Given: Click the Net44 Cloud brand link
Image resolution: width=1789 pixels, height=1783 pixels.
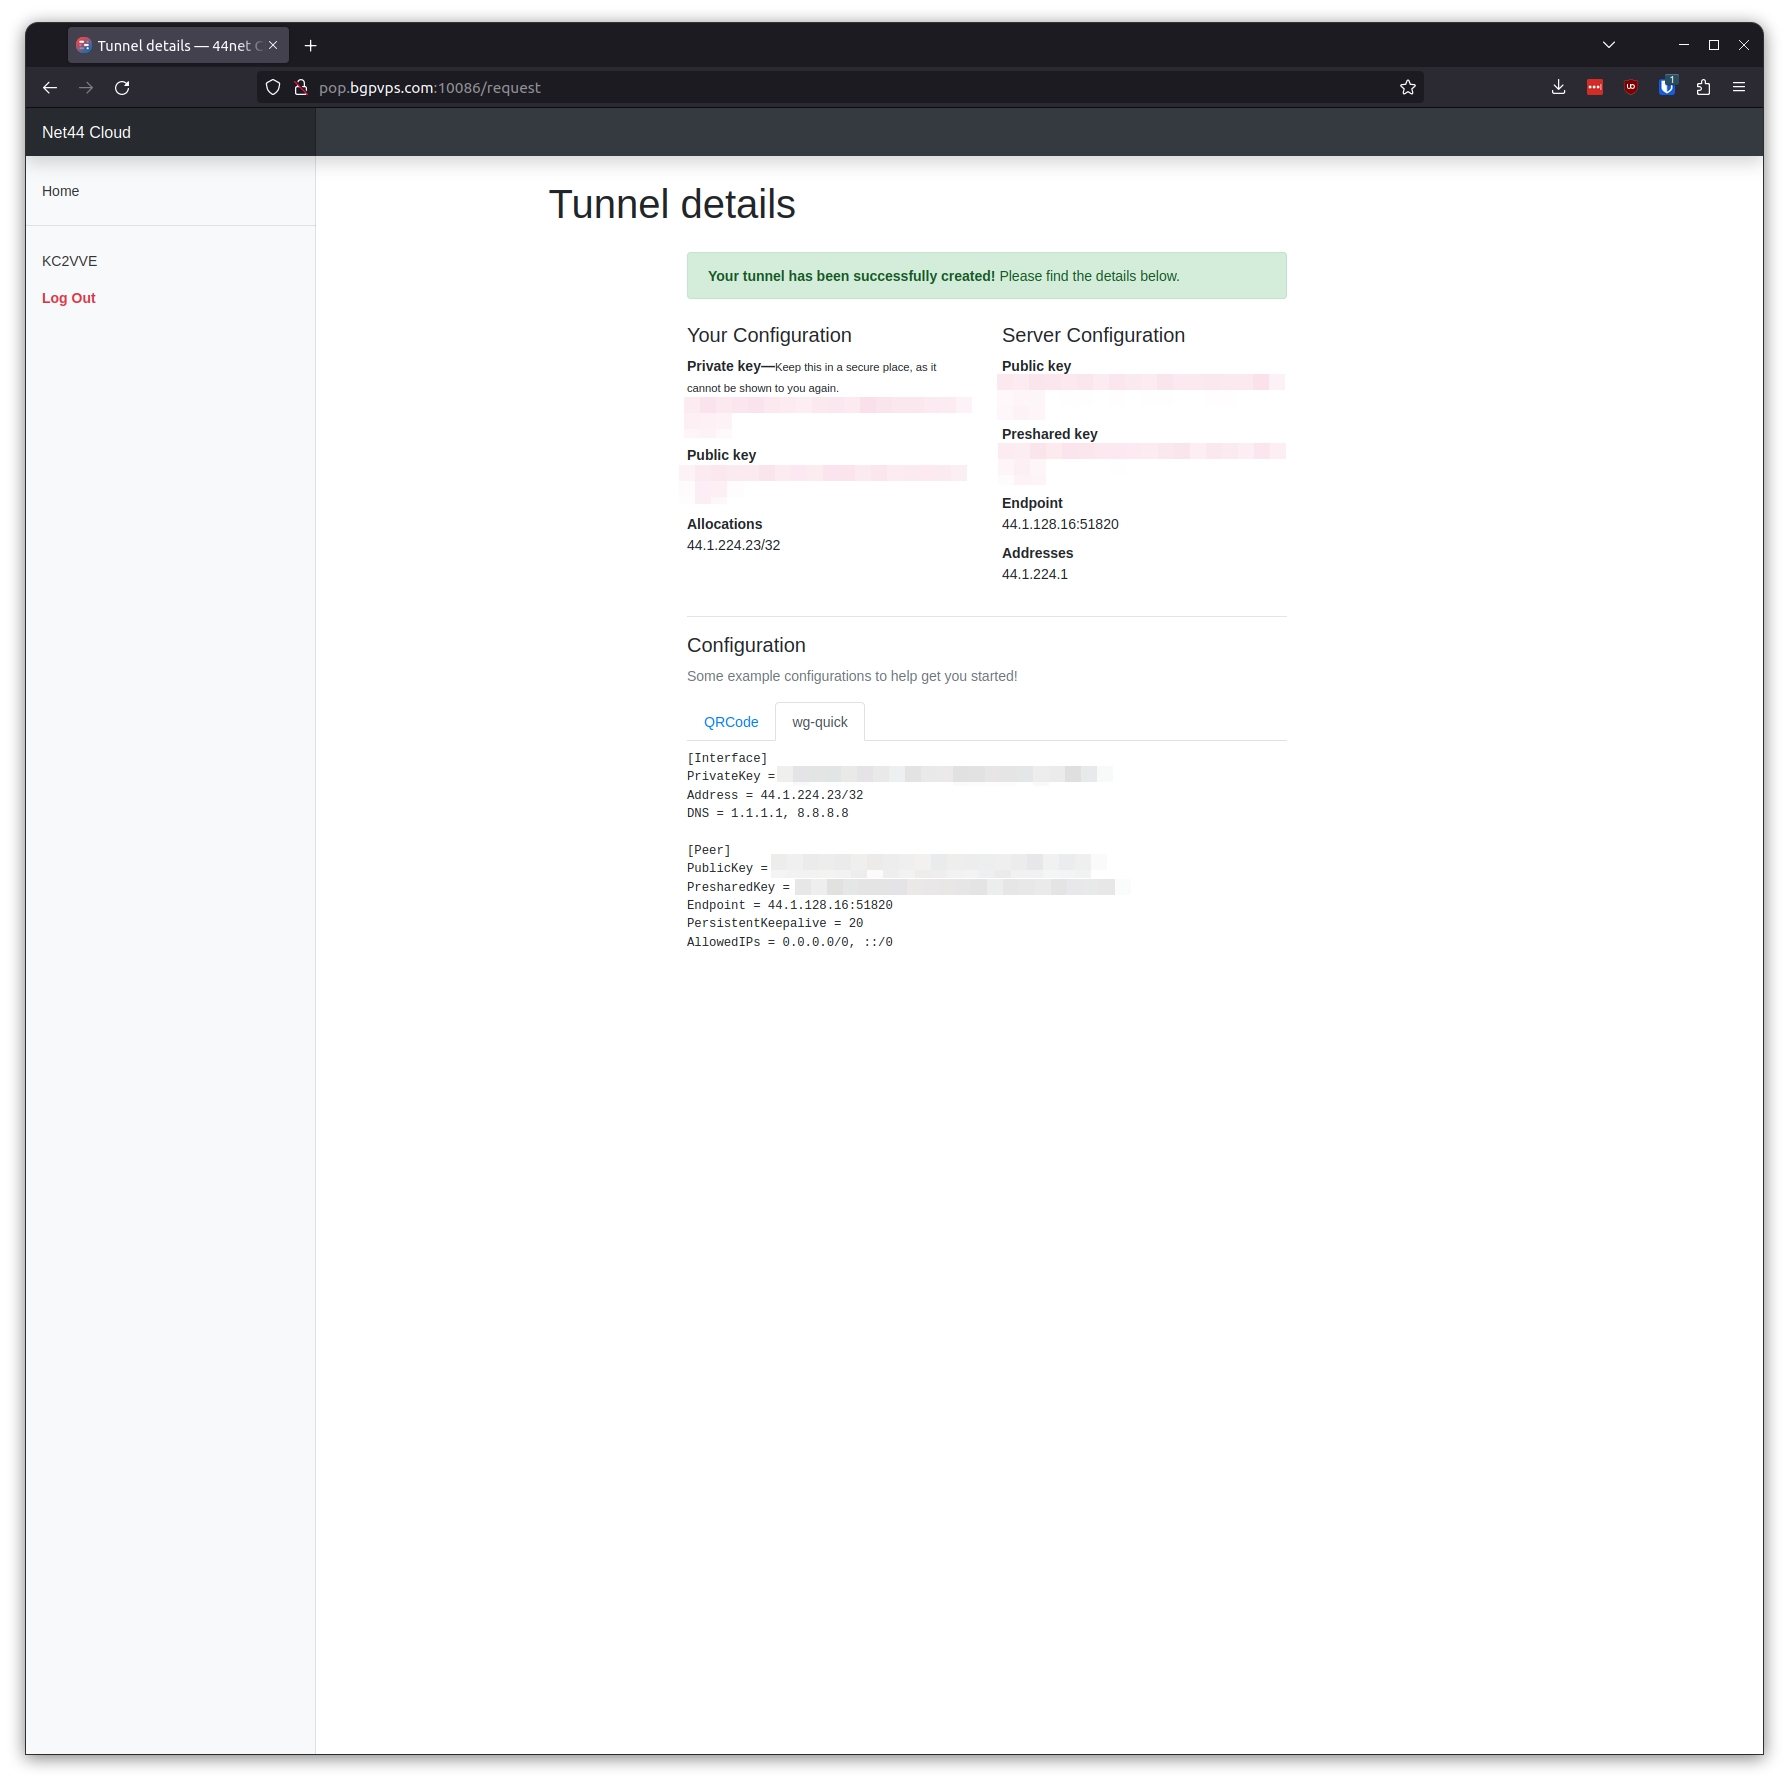Looking at the screenshot, I should tap(86, 132).
